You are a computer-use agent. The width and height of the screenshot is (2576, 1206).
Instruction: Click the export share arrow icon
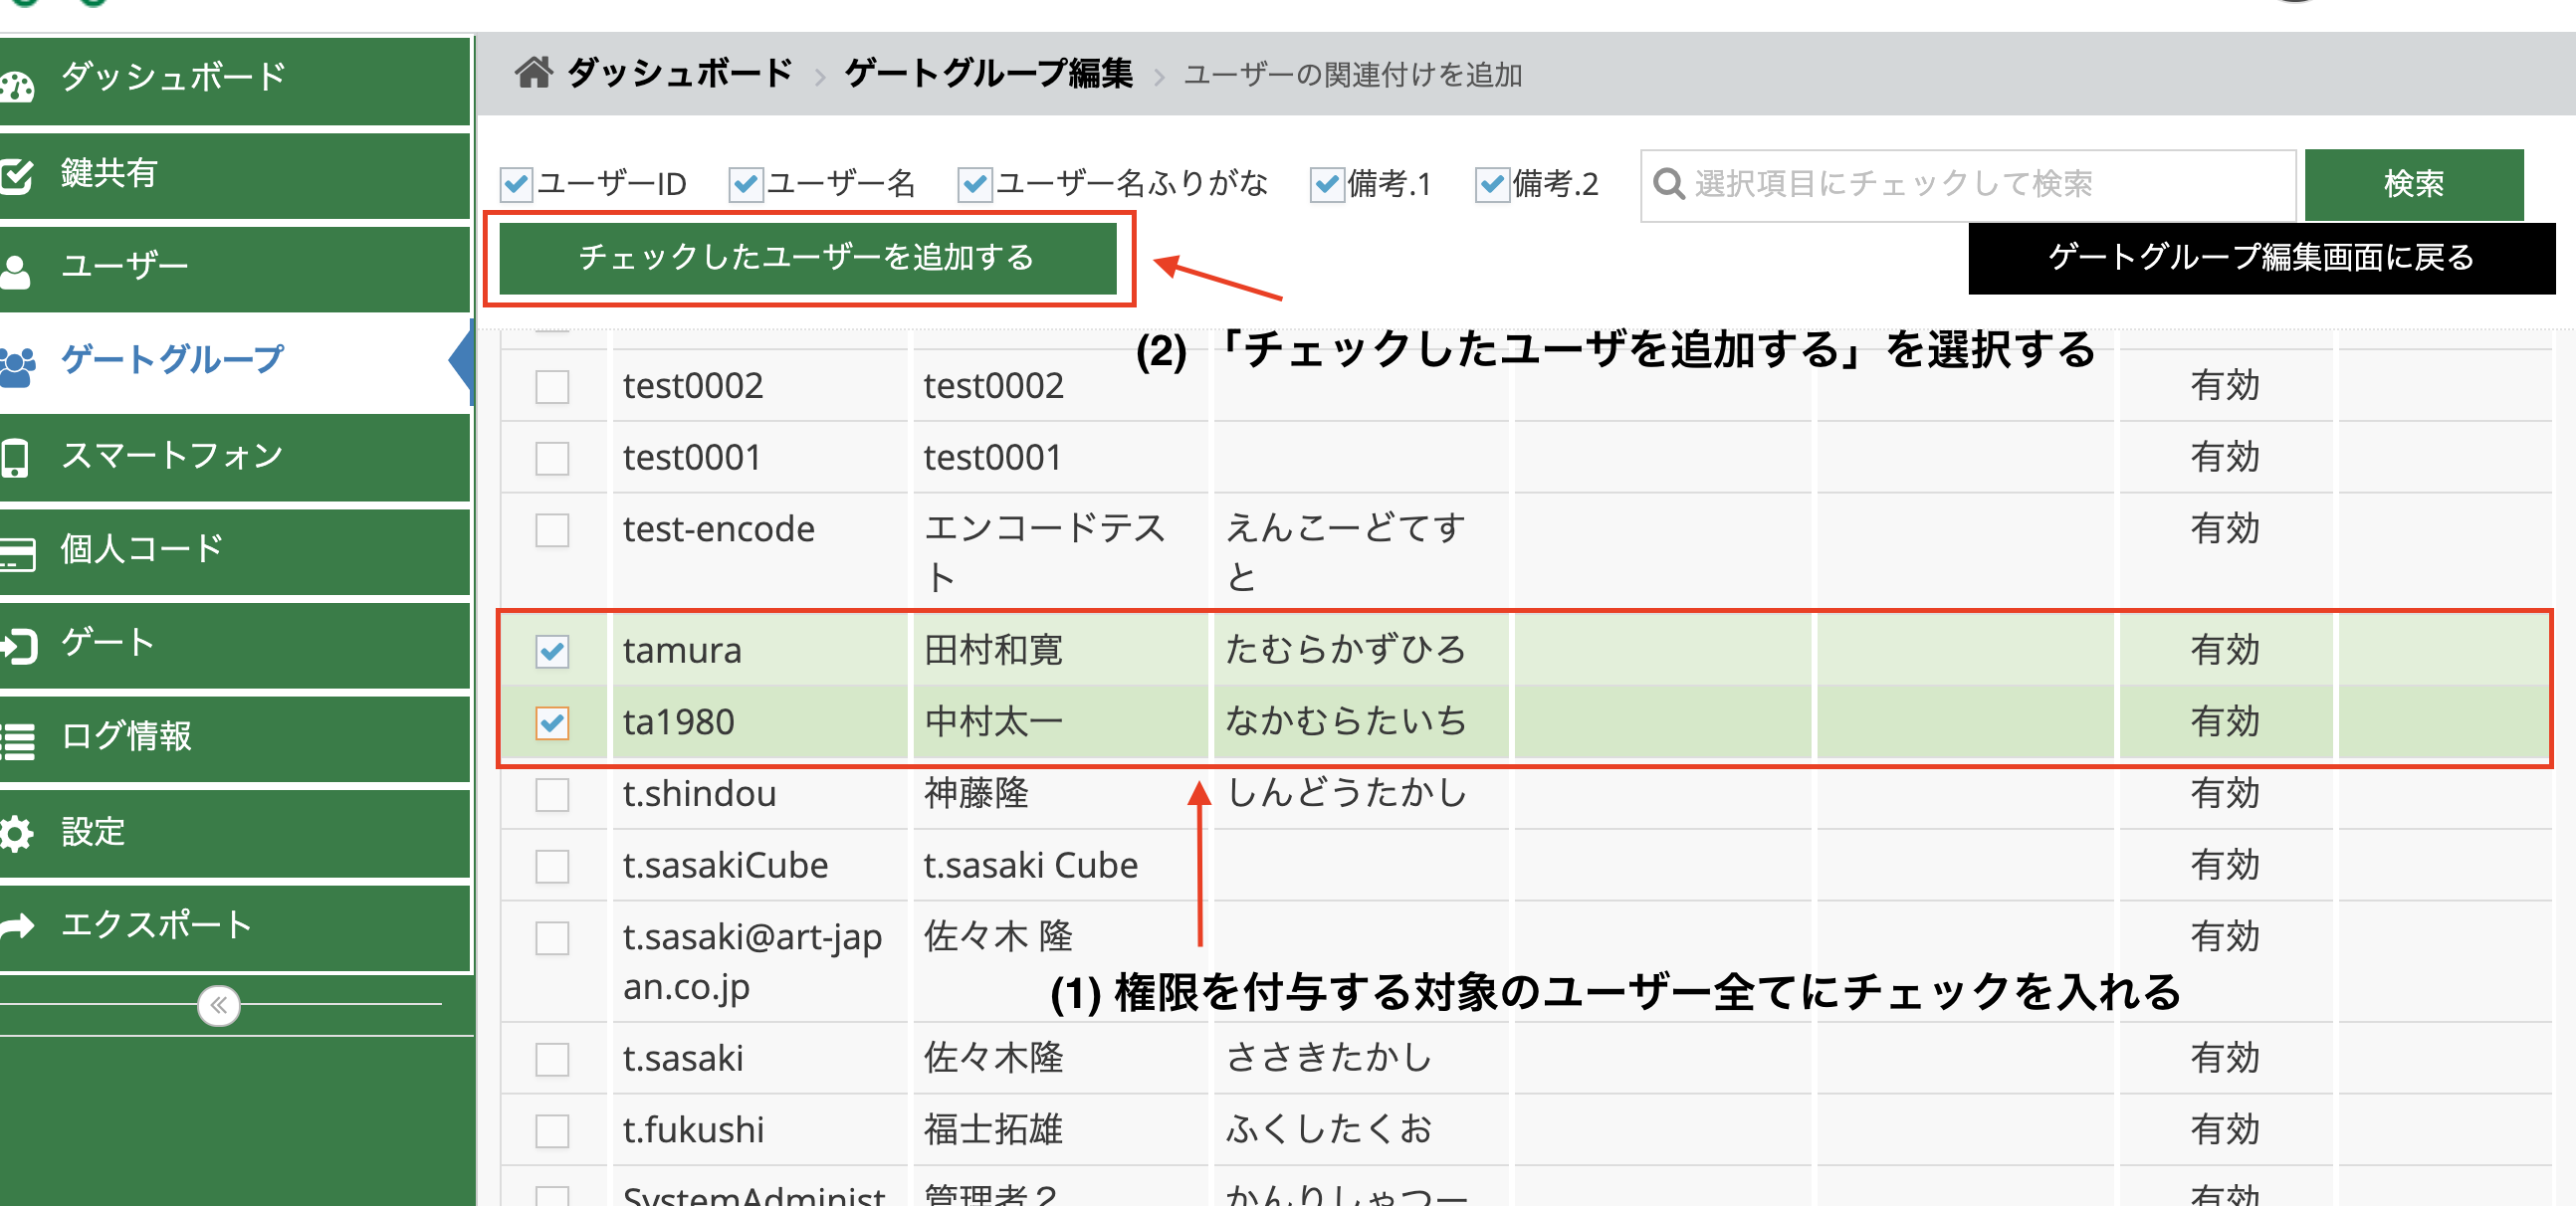point(17,926)
